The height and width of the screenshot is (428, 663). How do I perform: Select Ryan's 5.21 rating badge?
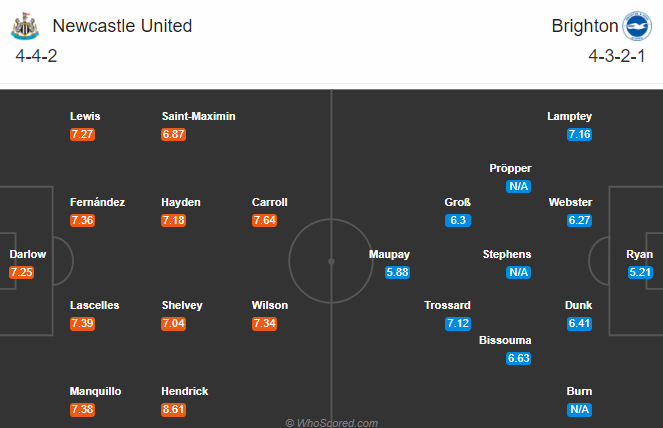(x=640, y=272)
